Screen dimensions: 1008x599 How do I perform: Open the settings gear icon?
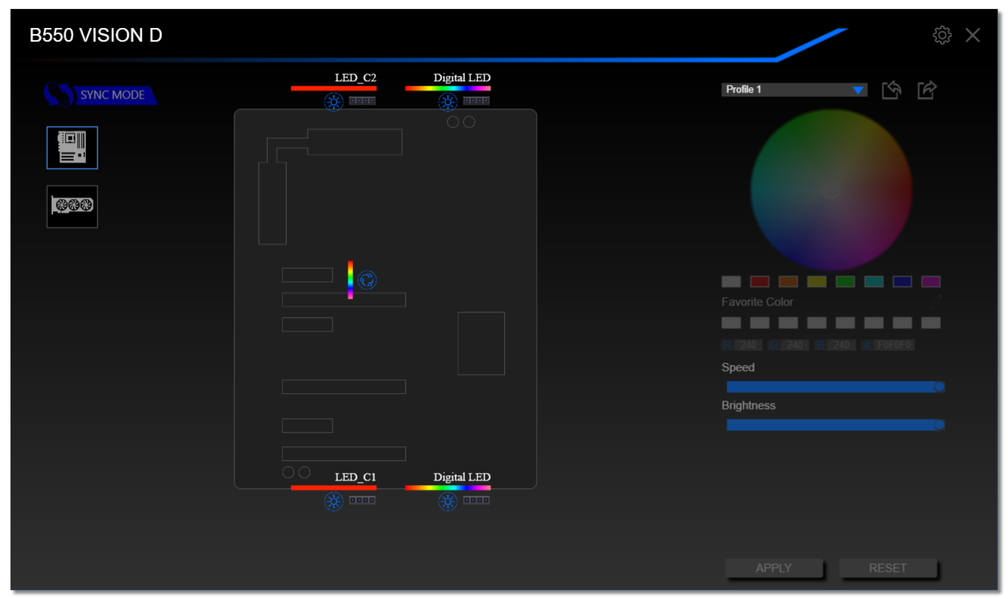pyautogui.click(x=942, y=35)
